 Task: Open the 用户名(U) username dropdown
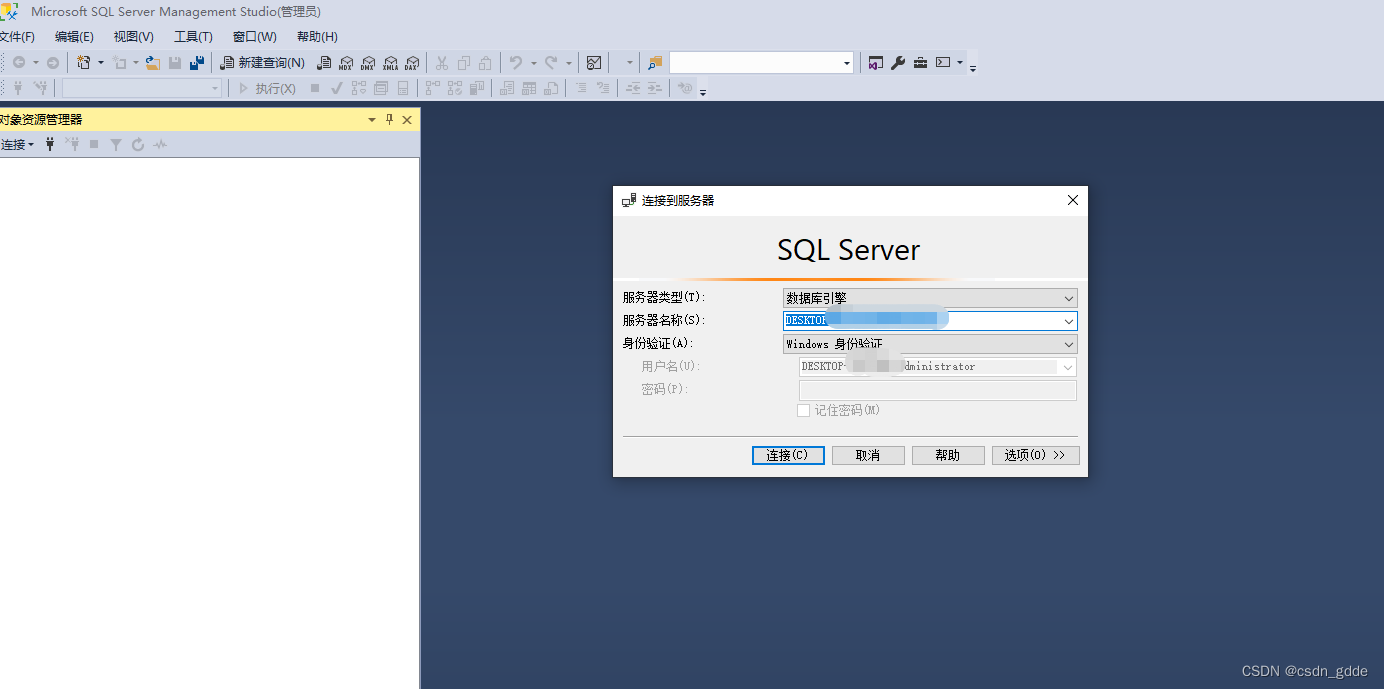pyautogui.click(x=1067, y=367)
